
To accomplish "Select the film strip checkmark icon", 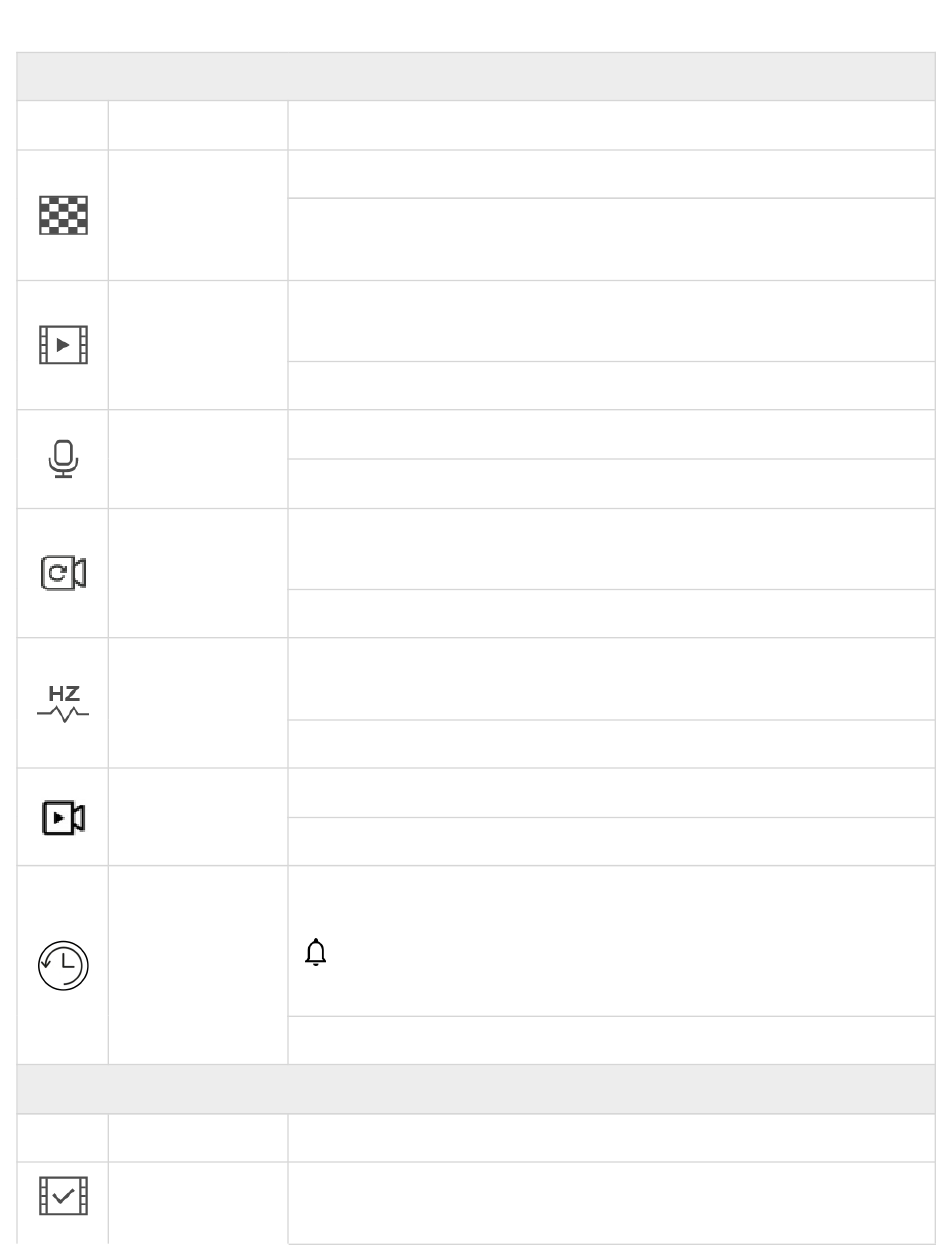I will tap(63, 1195).
